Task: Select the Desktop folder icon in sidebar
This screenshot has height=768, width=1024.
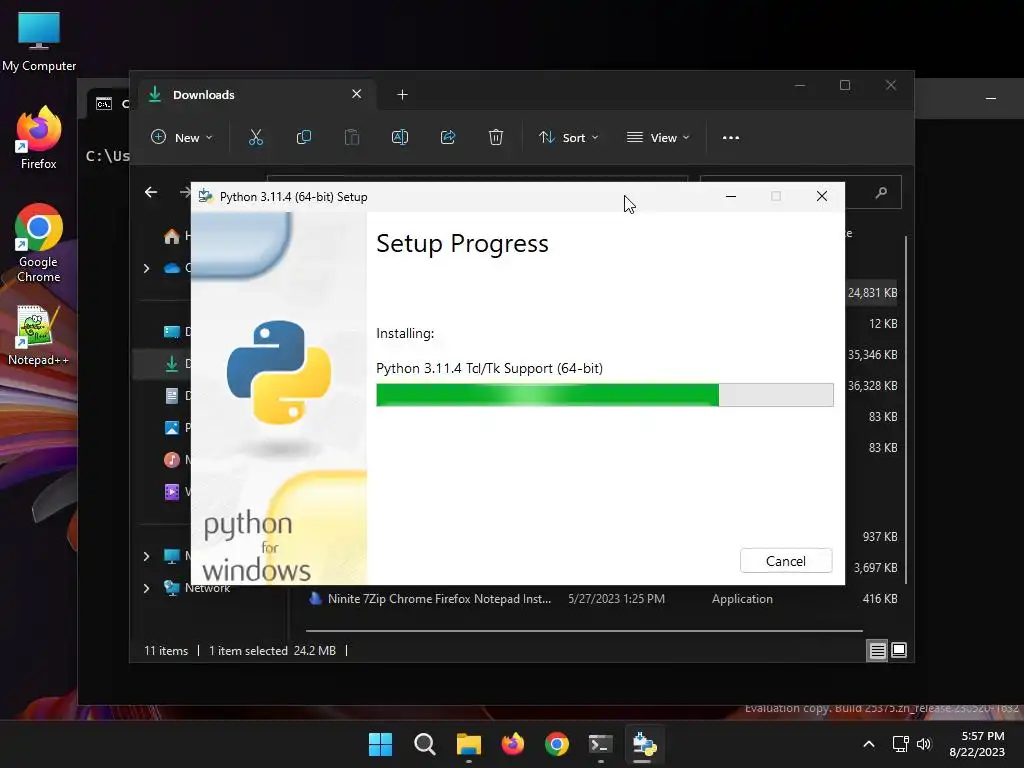Action: (x=172, y=332)
